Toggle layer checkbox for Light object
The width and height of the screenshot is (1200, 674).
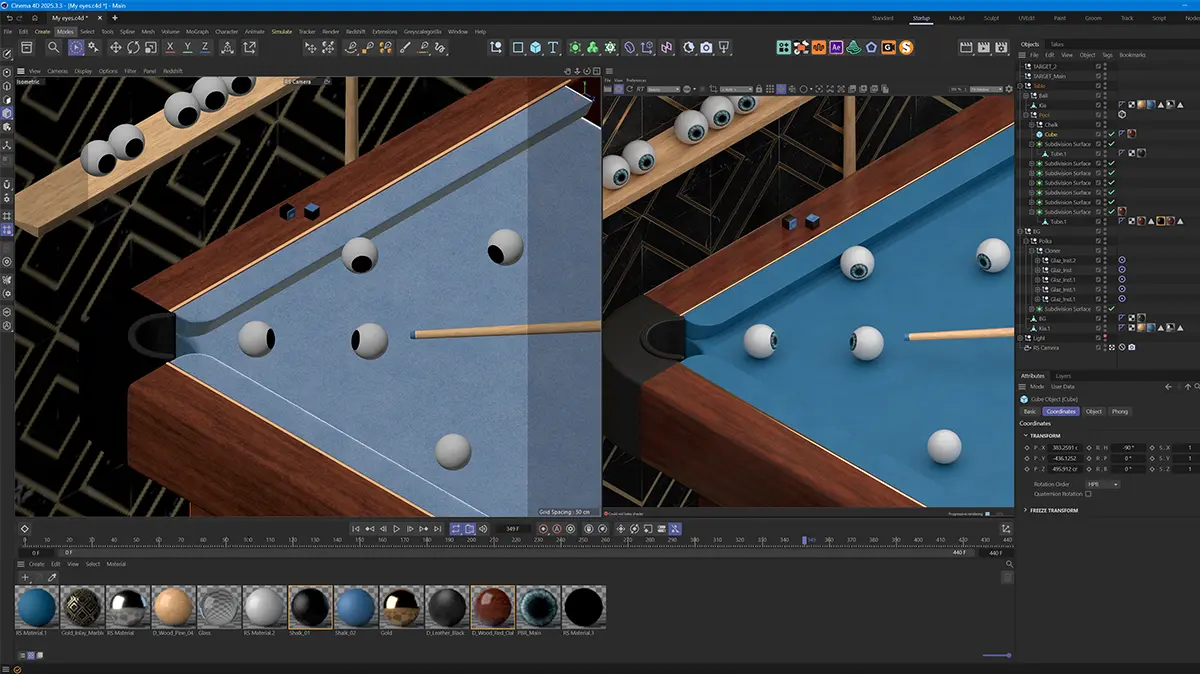[1098, 338]
